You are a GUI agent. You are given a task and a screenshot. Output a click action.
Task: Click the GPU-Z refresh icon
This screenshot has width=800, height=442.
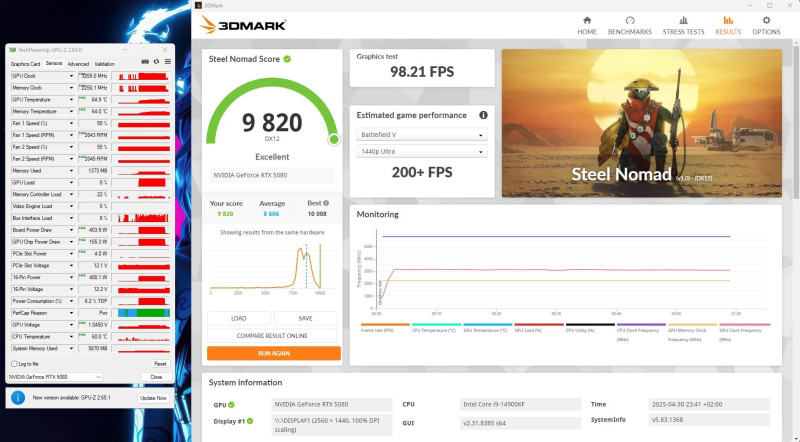(156, 62)
